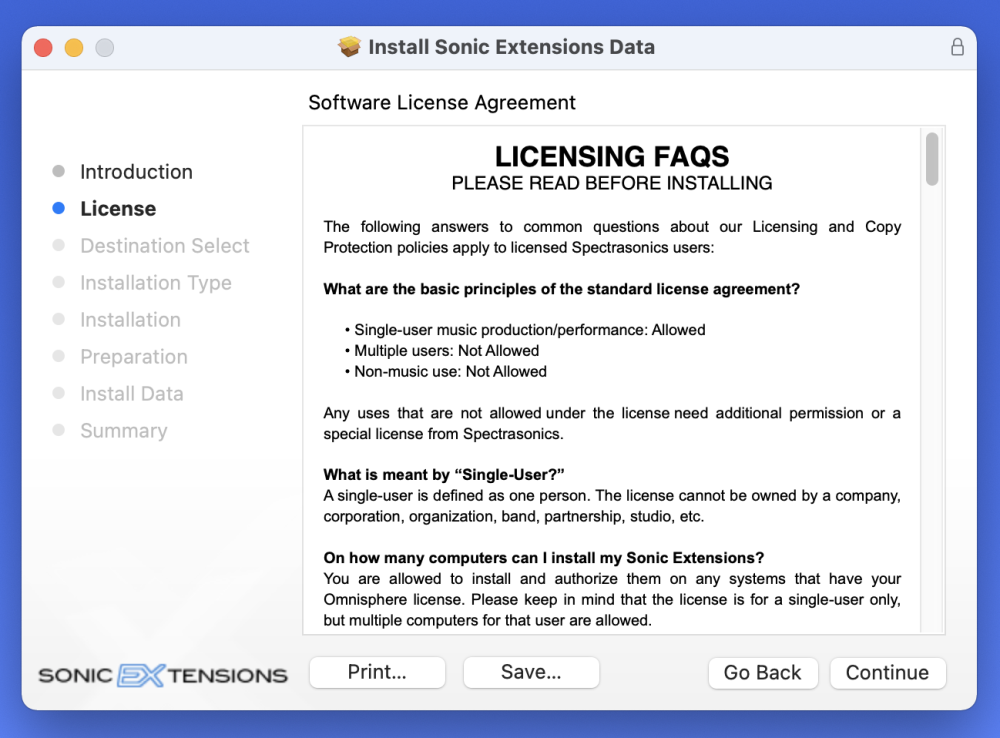Click 'PLEASE READ BEFORE INSTALLING' subtitle
Image resolution: width=1000 pixels, height=738 pixels.
pos(612,184)
